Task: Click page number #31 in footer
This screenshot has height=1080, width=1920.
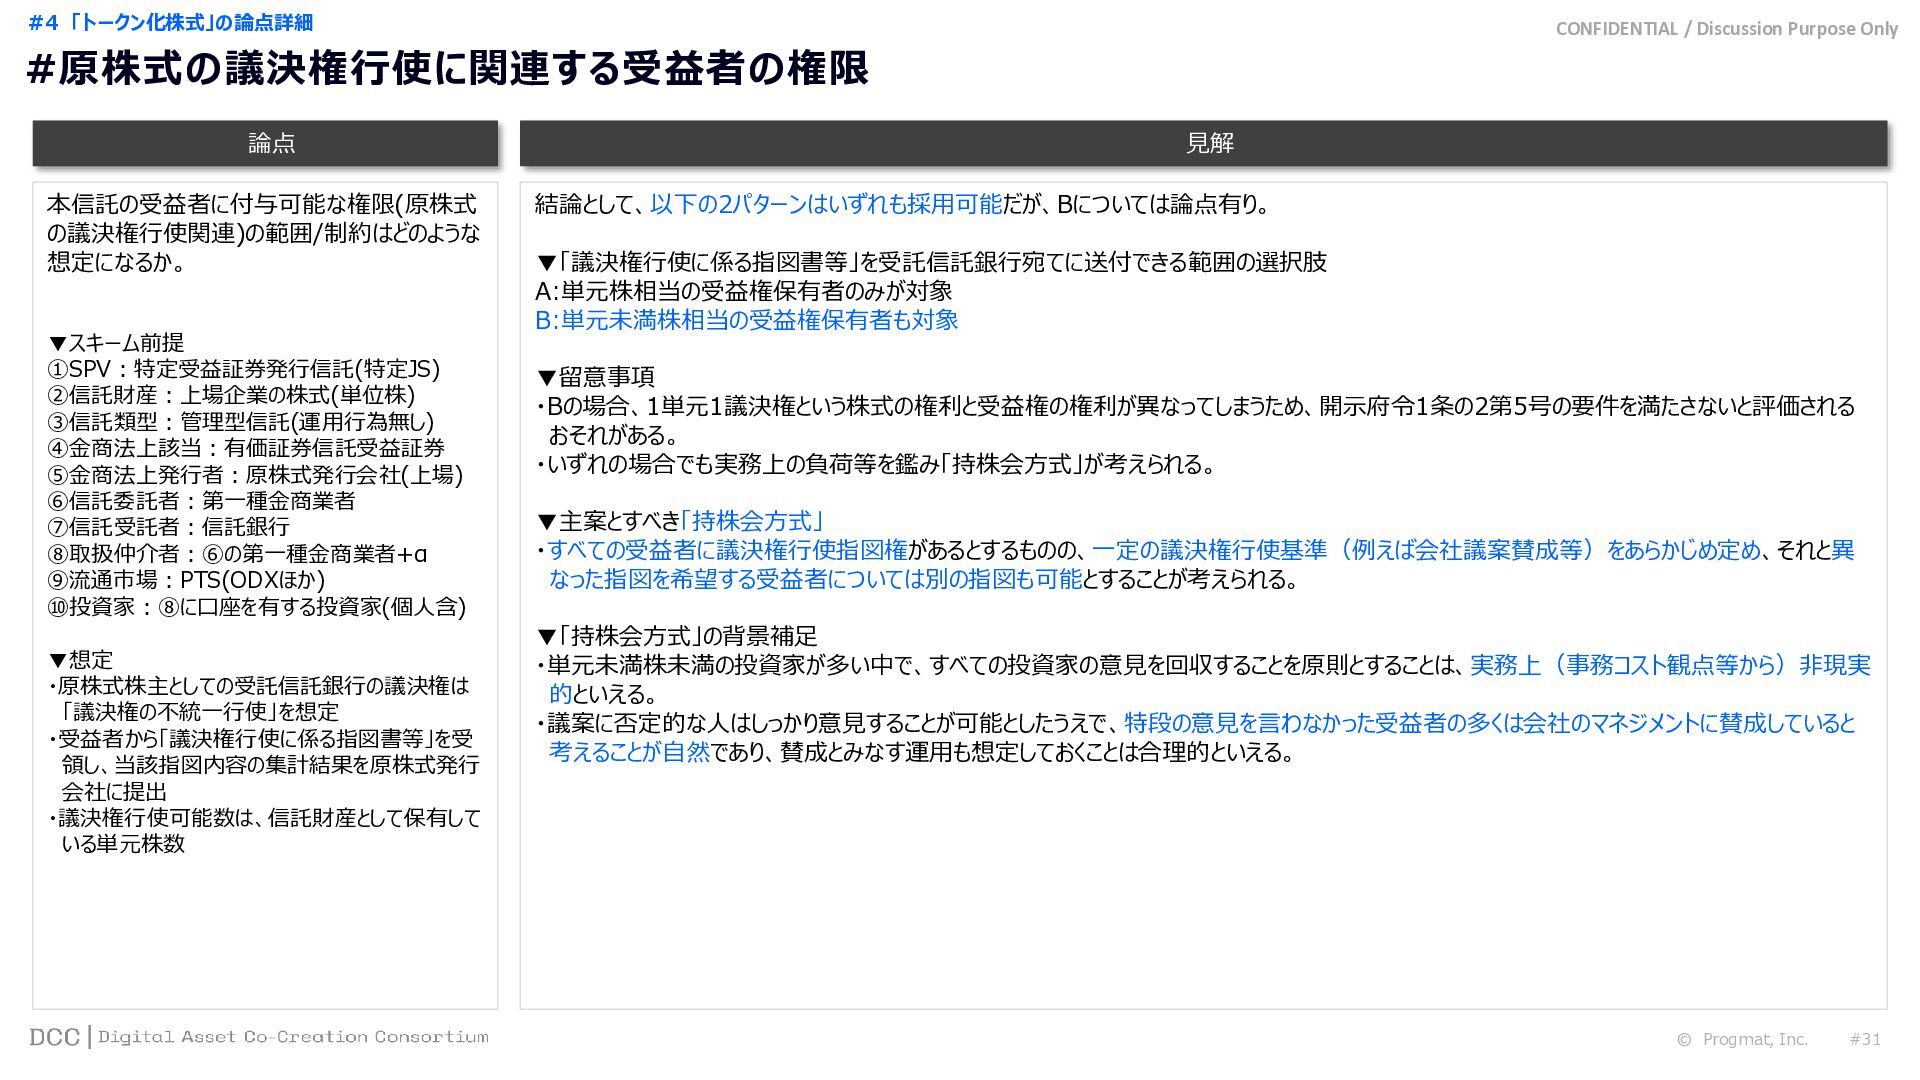Action: [1865, 1040]
